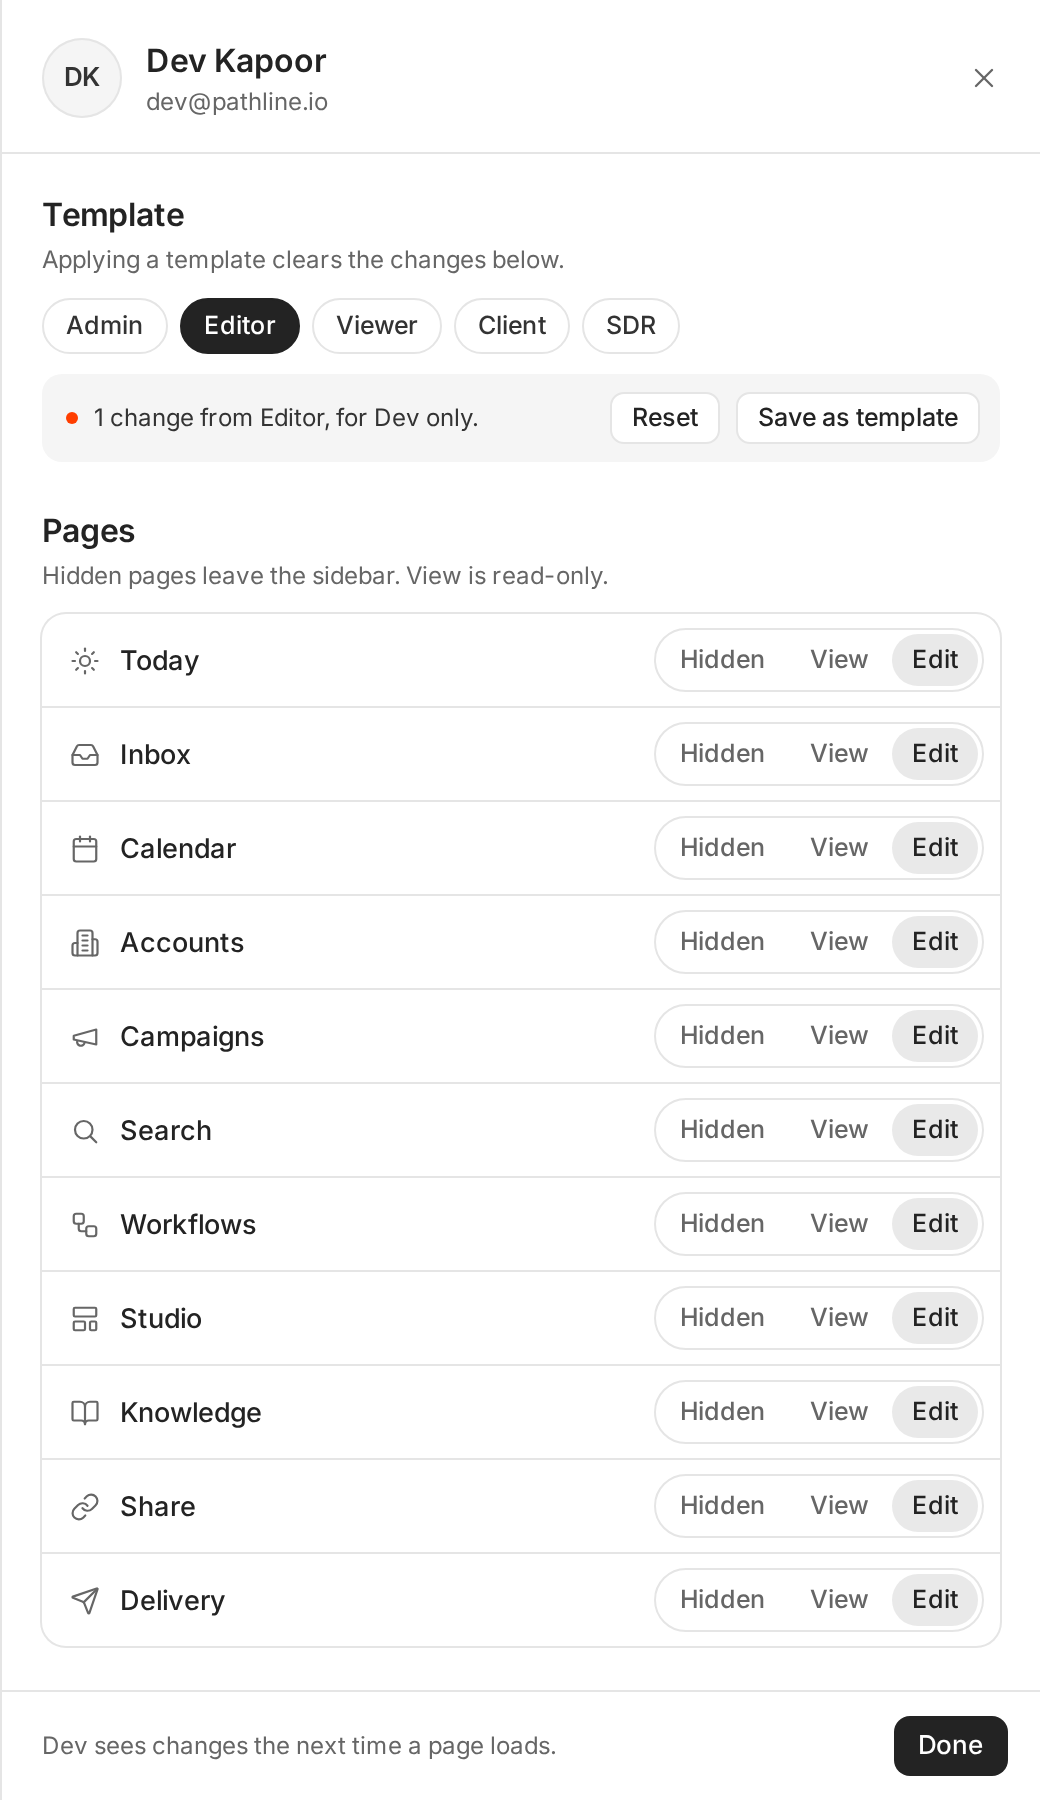Screen dimensions: 1040x1800
Task: Set Accounts page to Hidden
Action: [x=722, y=942]
